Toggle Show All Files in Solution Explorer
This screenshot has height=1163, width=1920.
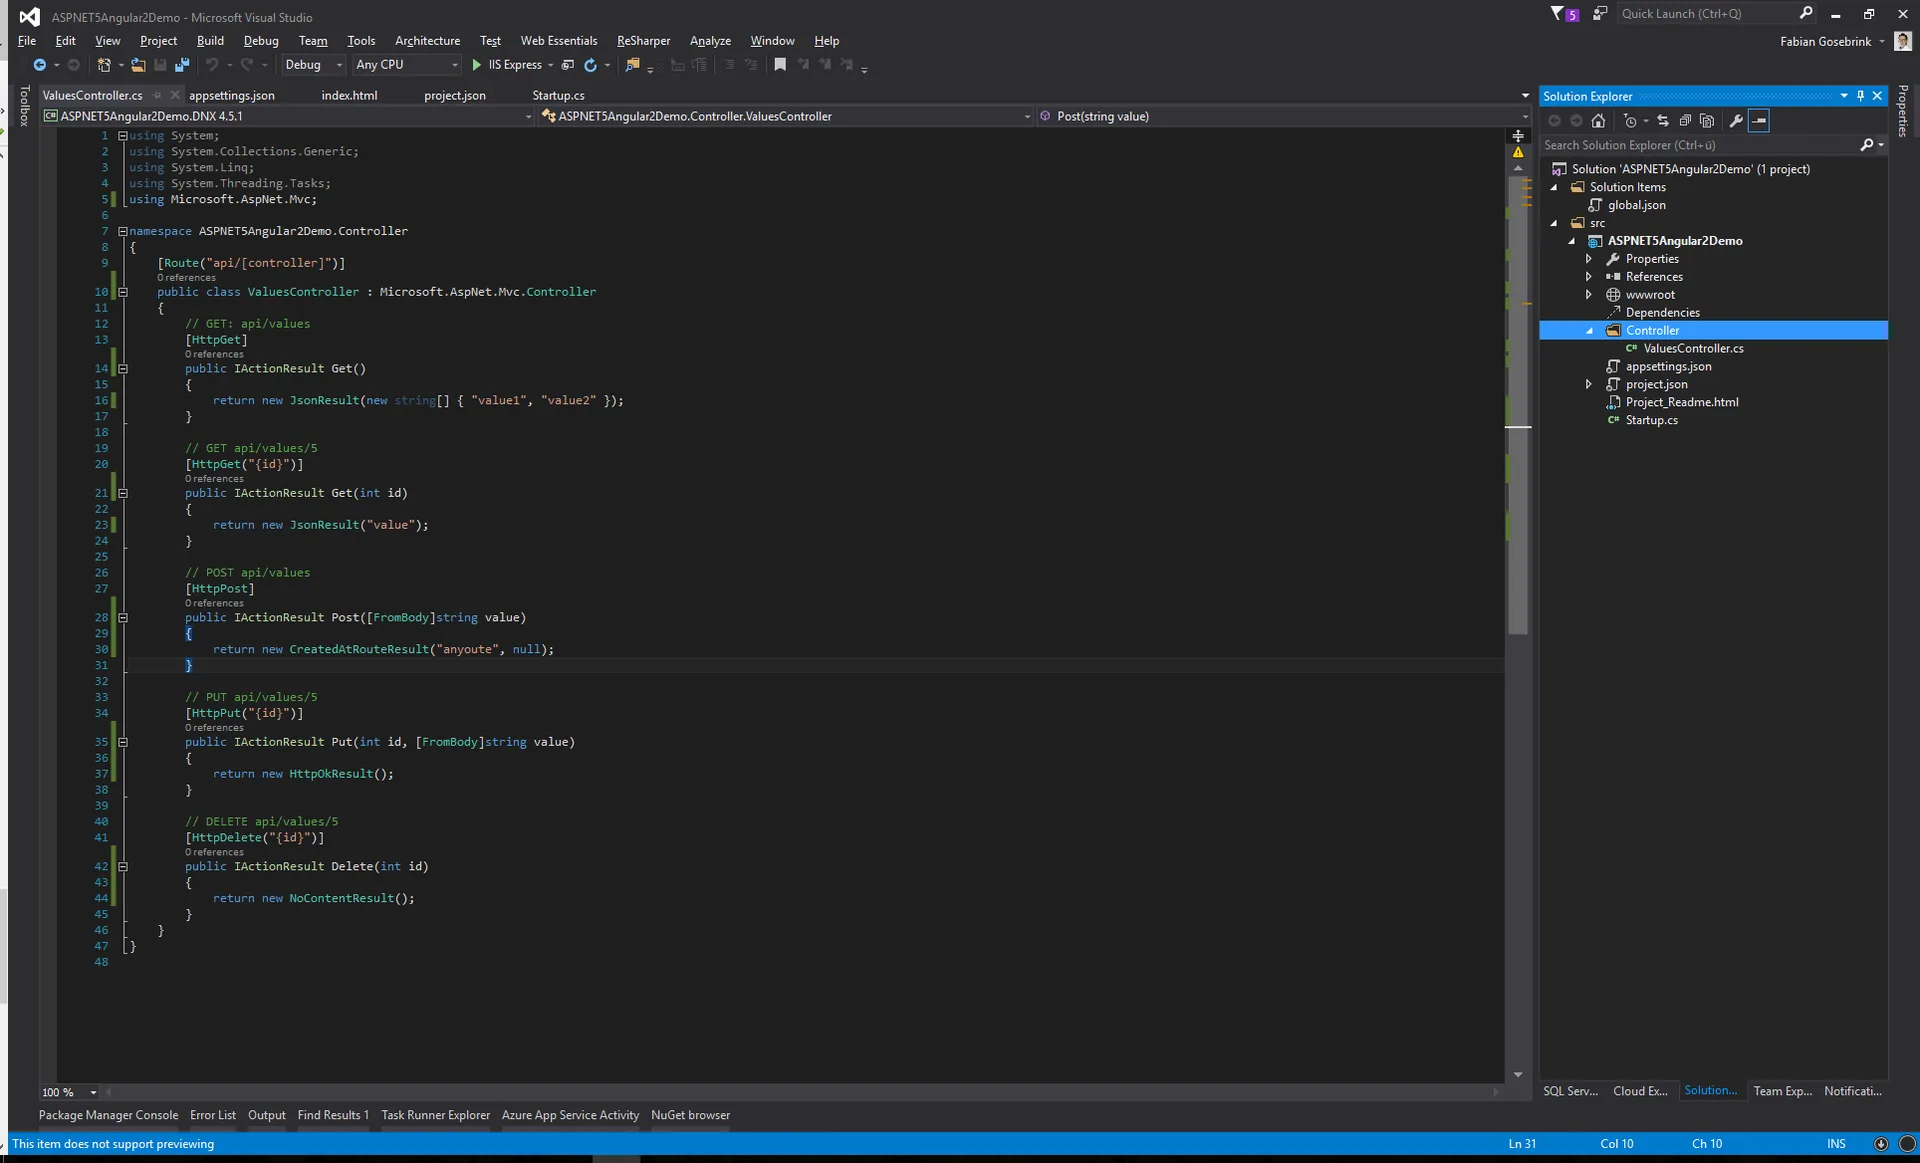click(1707, 121)
